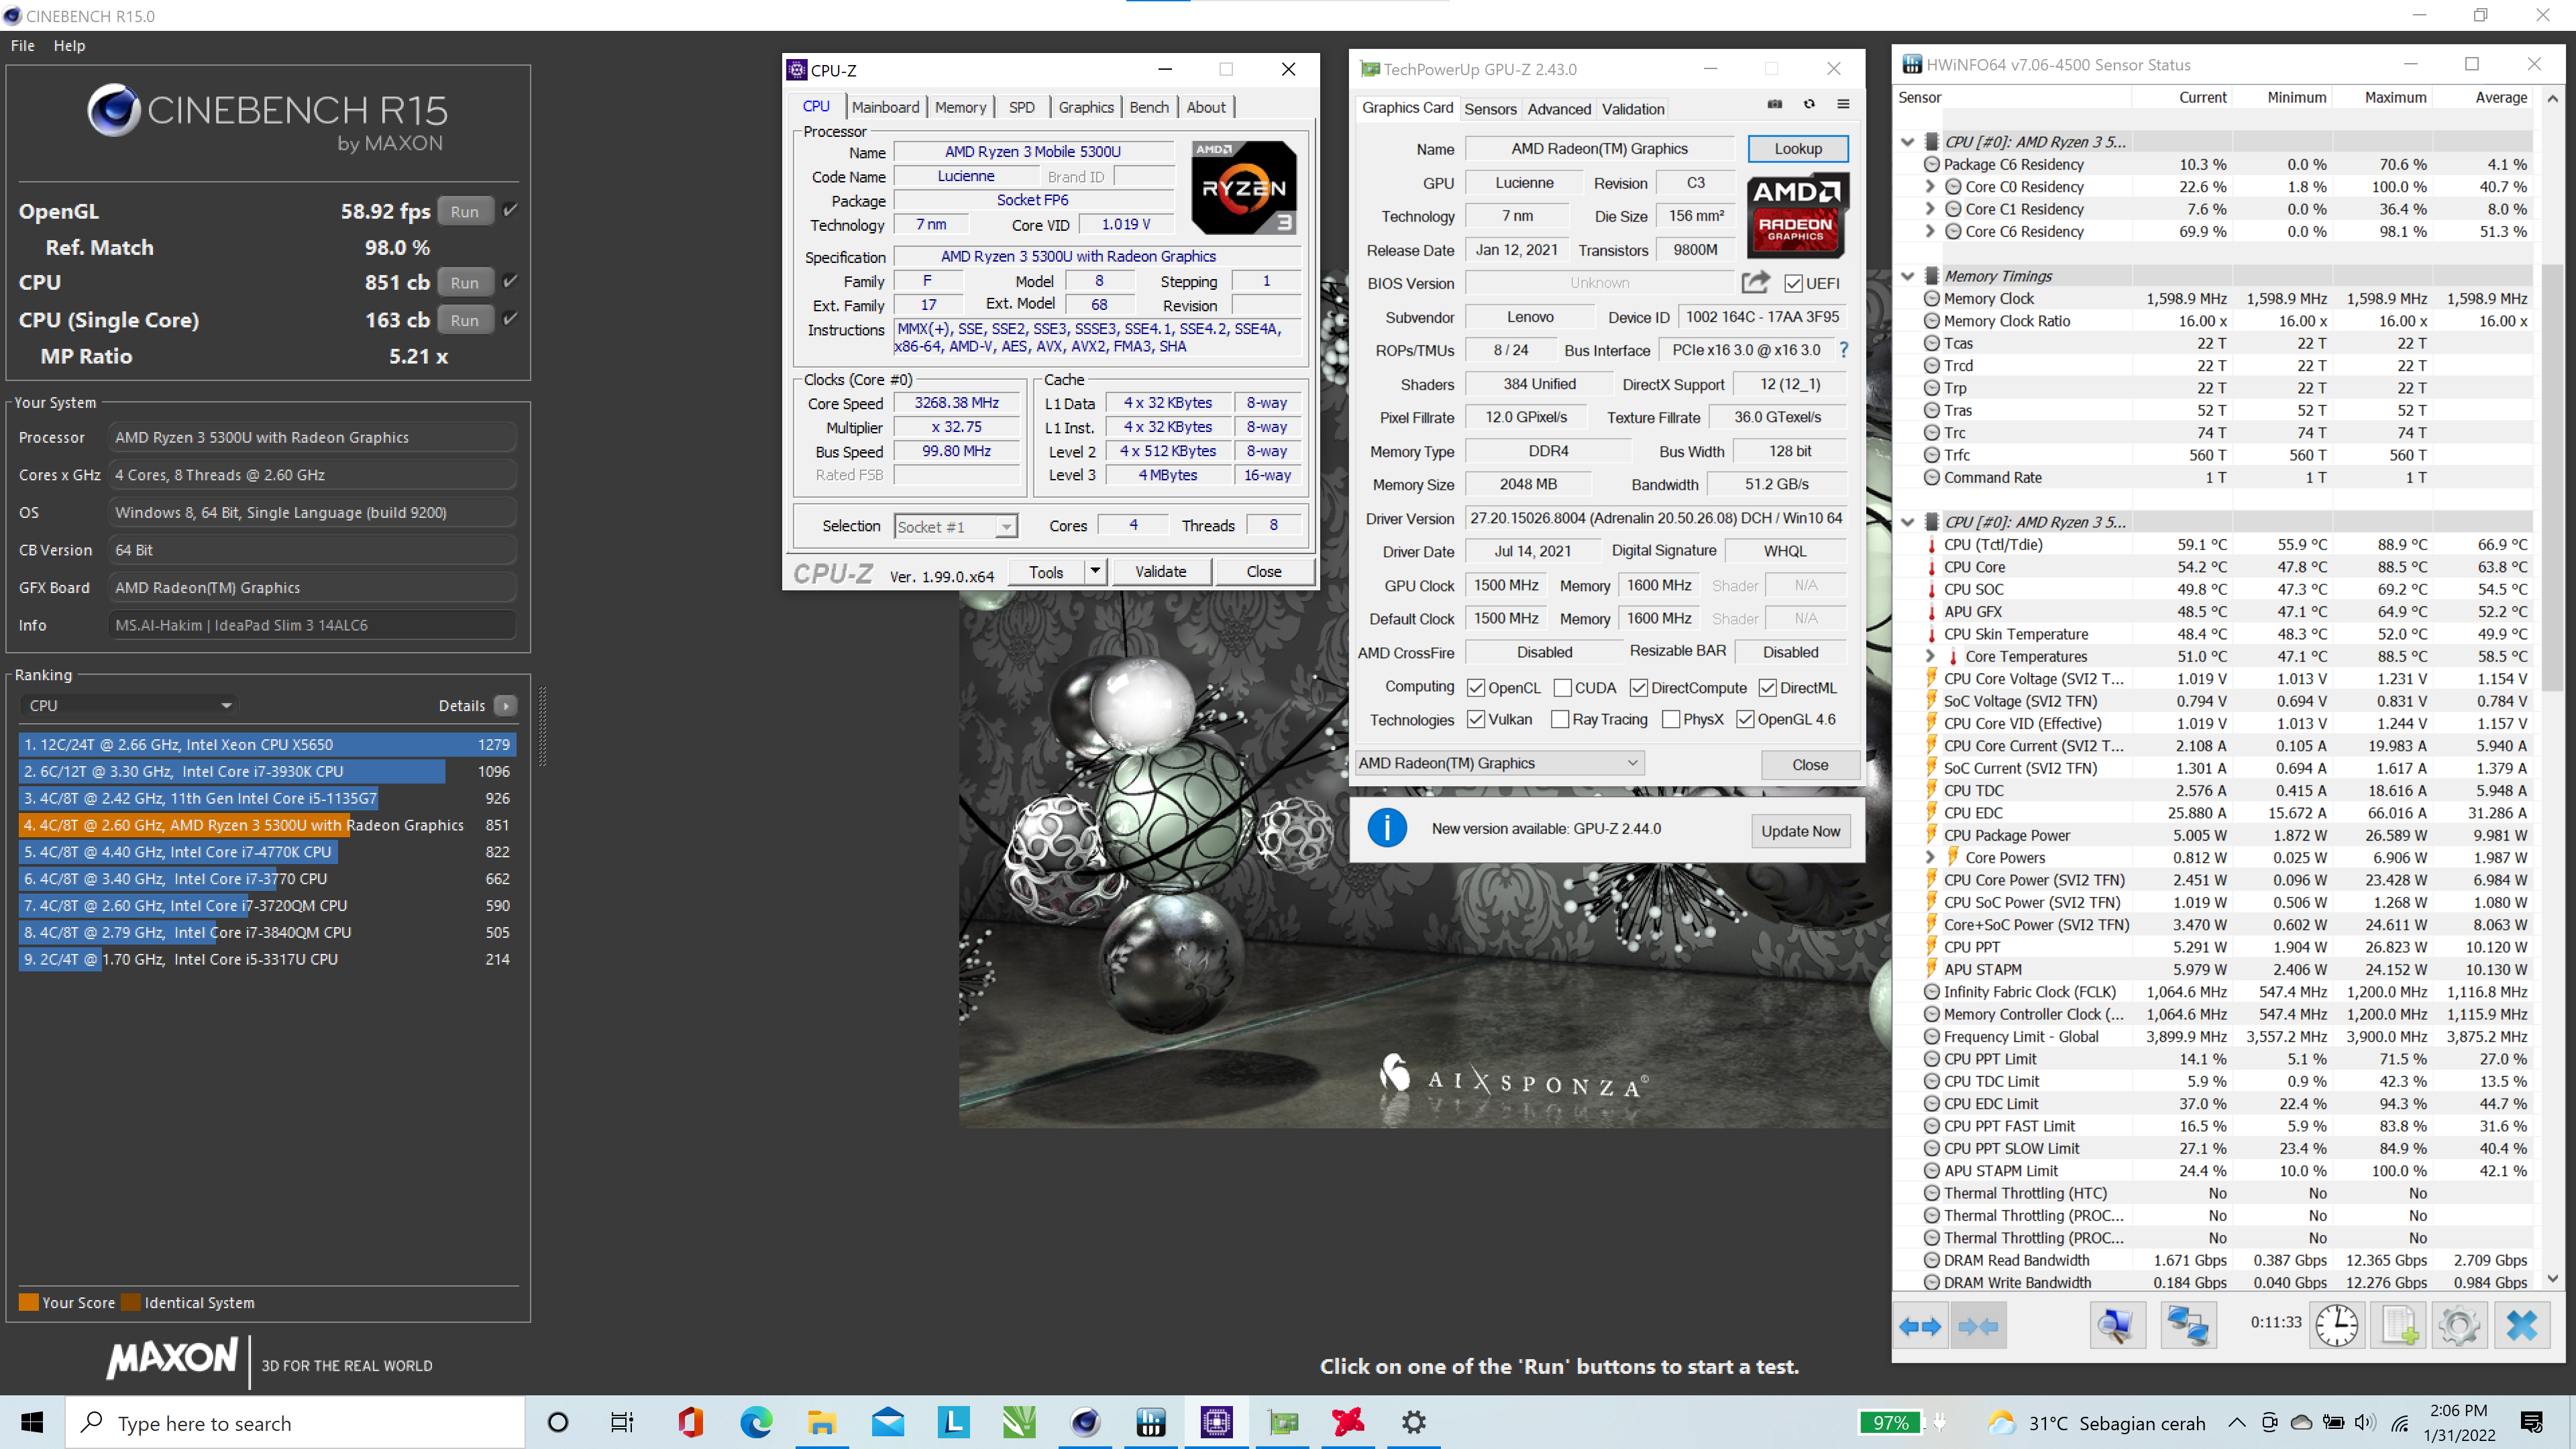2576x1449 pixels.
Task: Click HWiNFO taskbar icon
Action: (1151, 1422)
